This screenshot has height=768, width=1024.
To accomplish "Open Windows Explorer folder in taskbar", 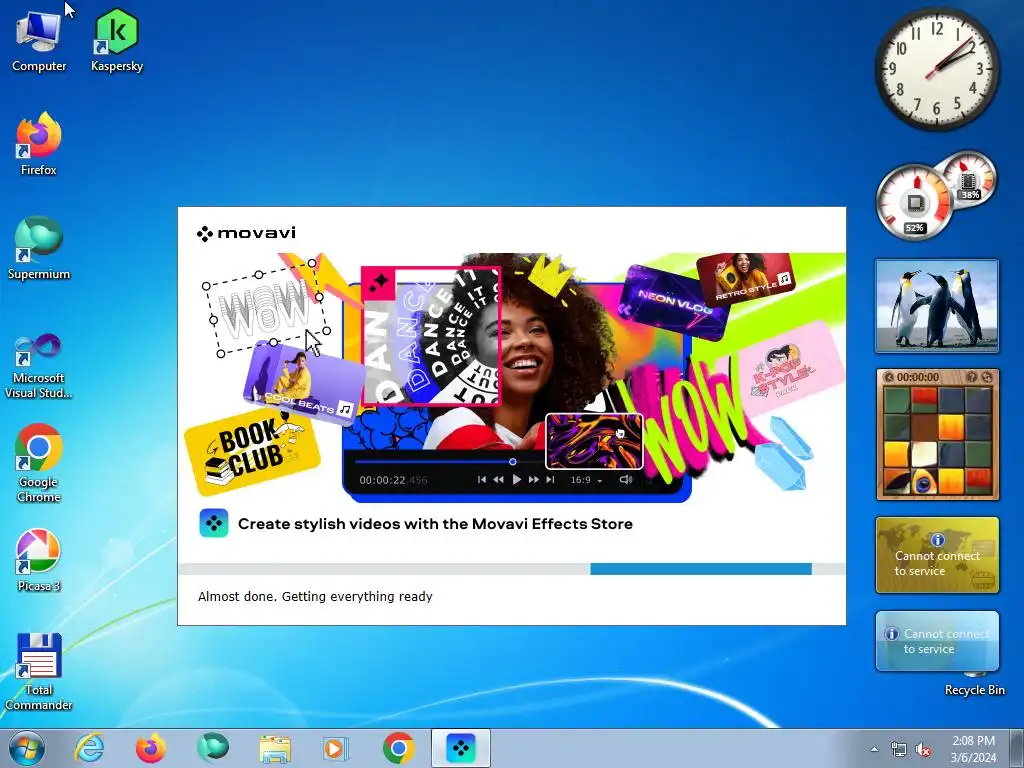I will tap(275, 748).
